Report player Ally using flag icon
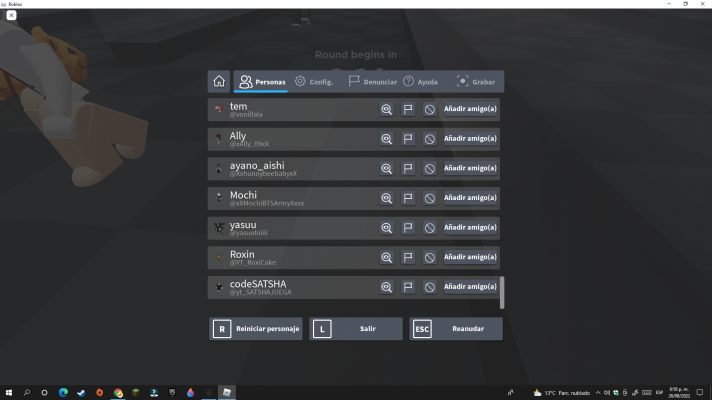This screenshot has height=400, width=712. 408,139
